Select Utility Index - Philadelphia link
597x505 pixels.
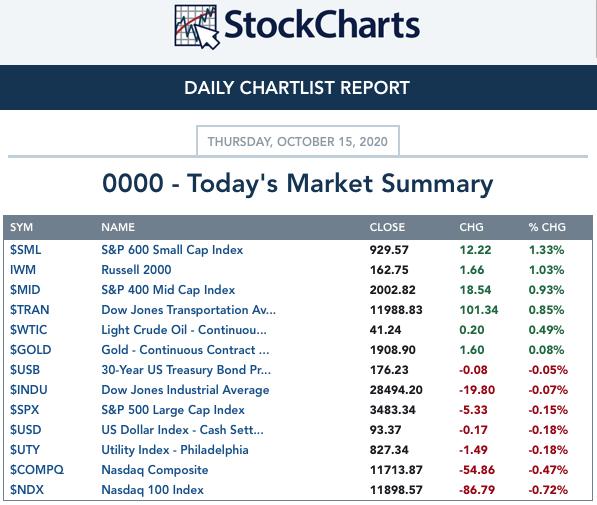point(175,450)
